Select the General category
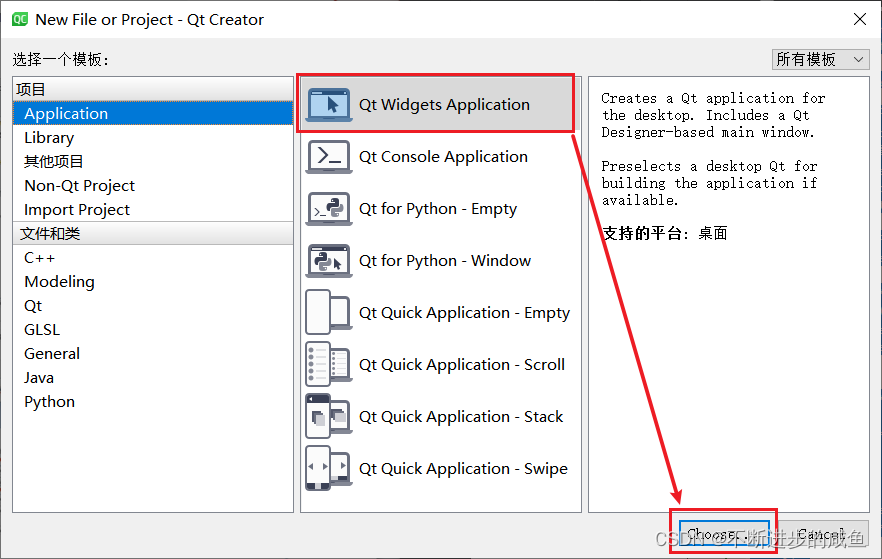Viewport: 882px width, 559px height. coord(153,354)
